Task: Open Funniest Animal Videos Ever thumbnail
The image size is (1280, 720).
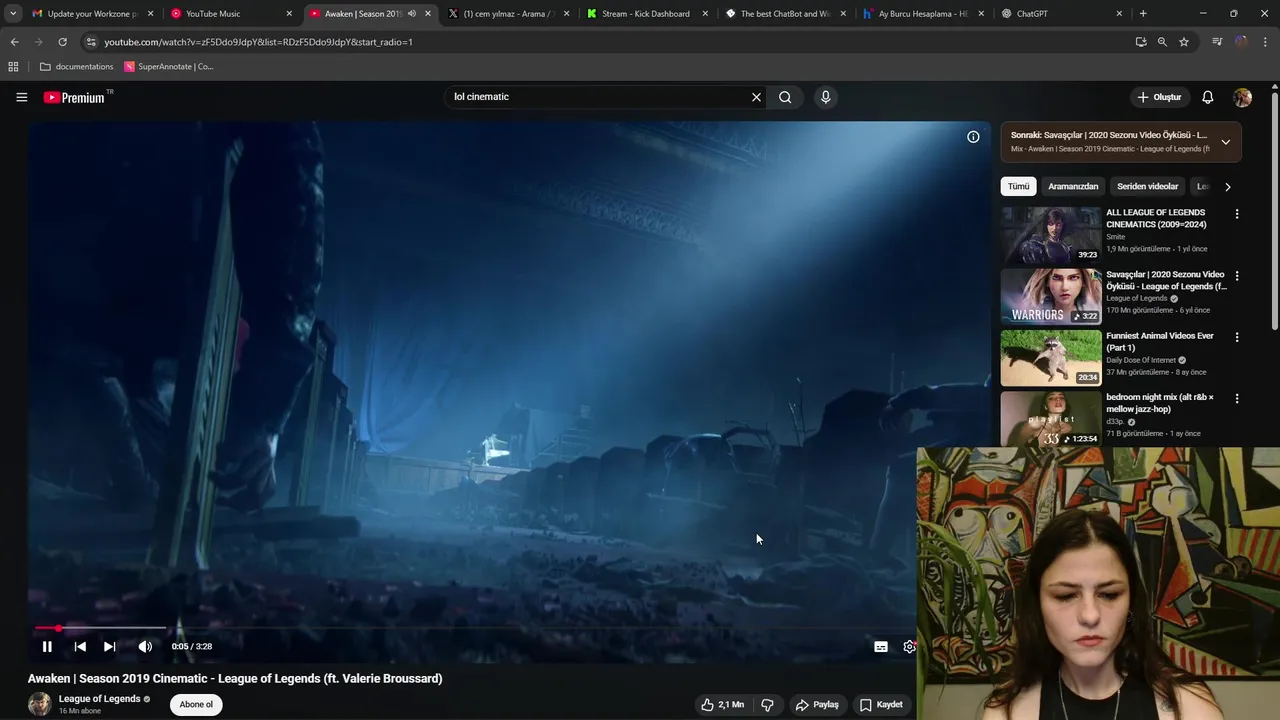Action: tap(1051, 357)
